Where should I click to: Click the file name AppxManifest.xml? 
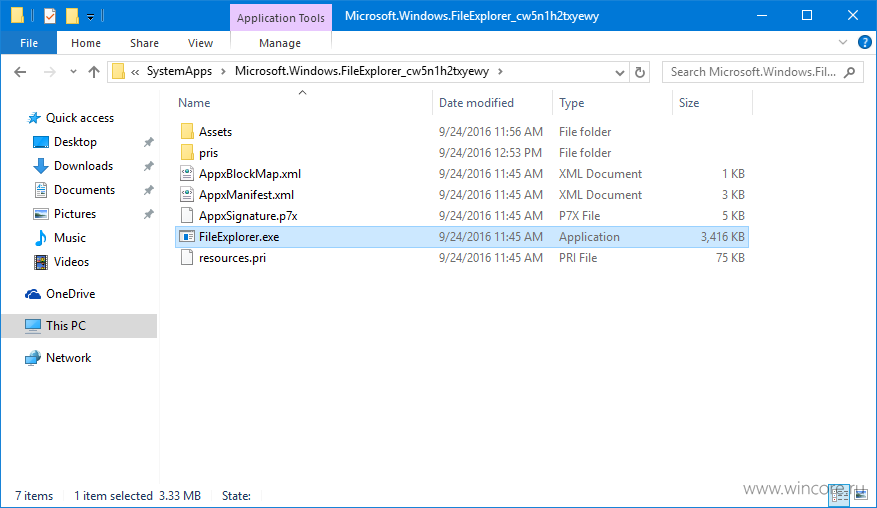tap(246, 195)
